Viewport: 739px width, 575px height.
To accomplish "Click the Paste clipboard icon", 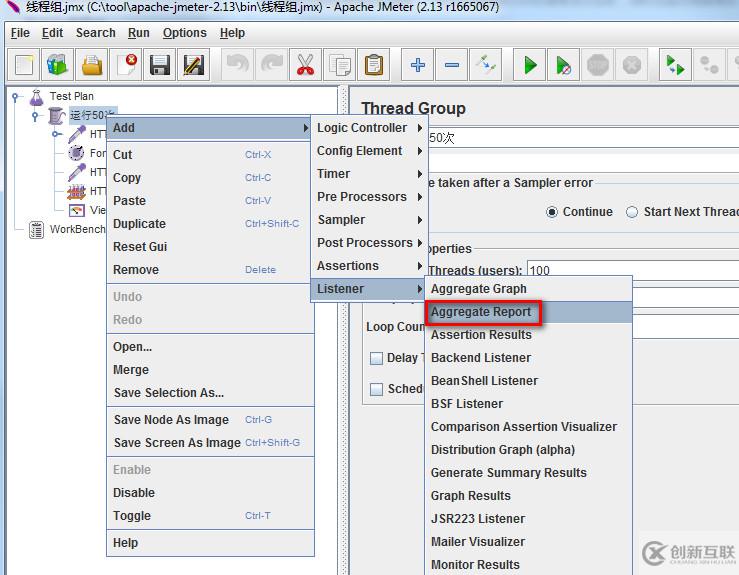I will (x=374, y=65).
